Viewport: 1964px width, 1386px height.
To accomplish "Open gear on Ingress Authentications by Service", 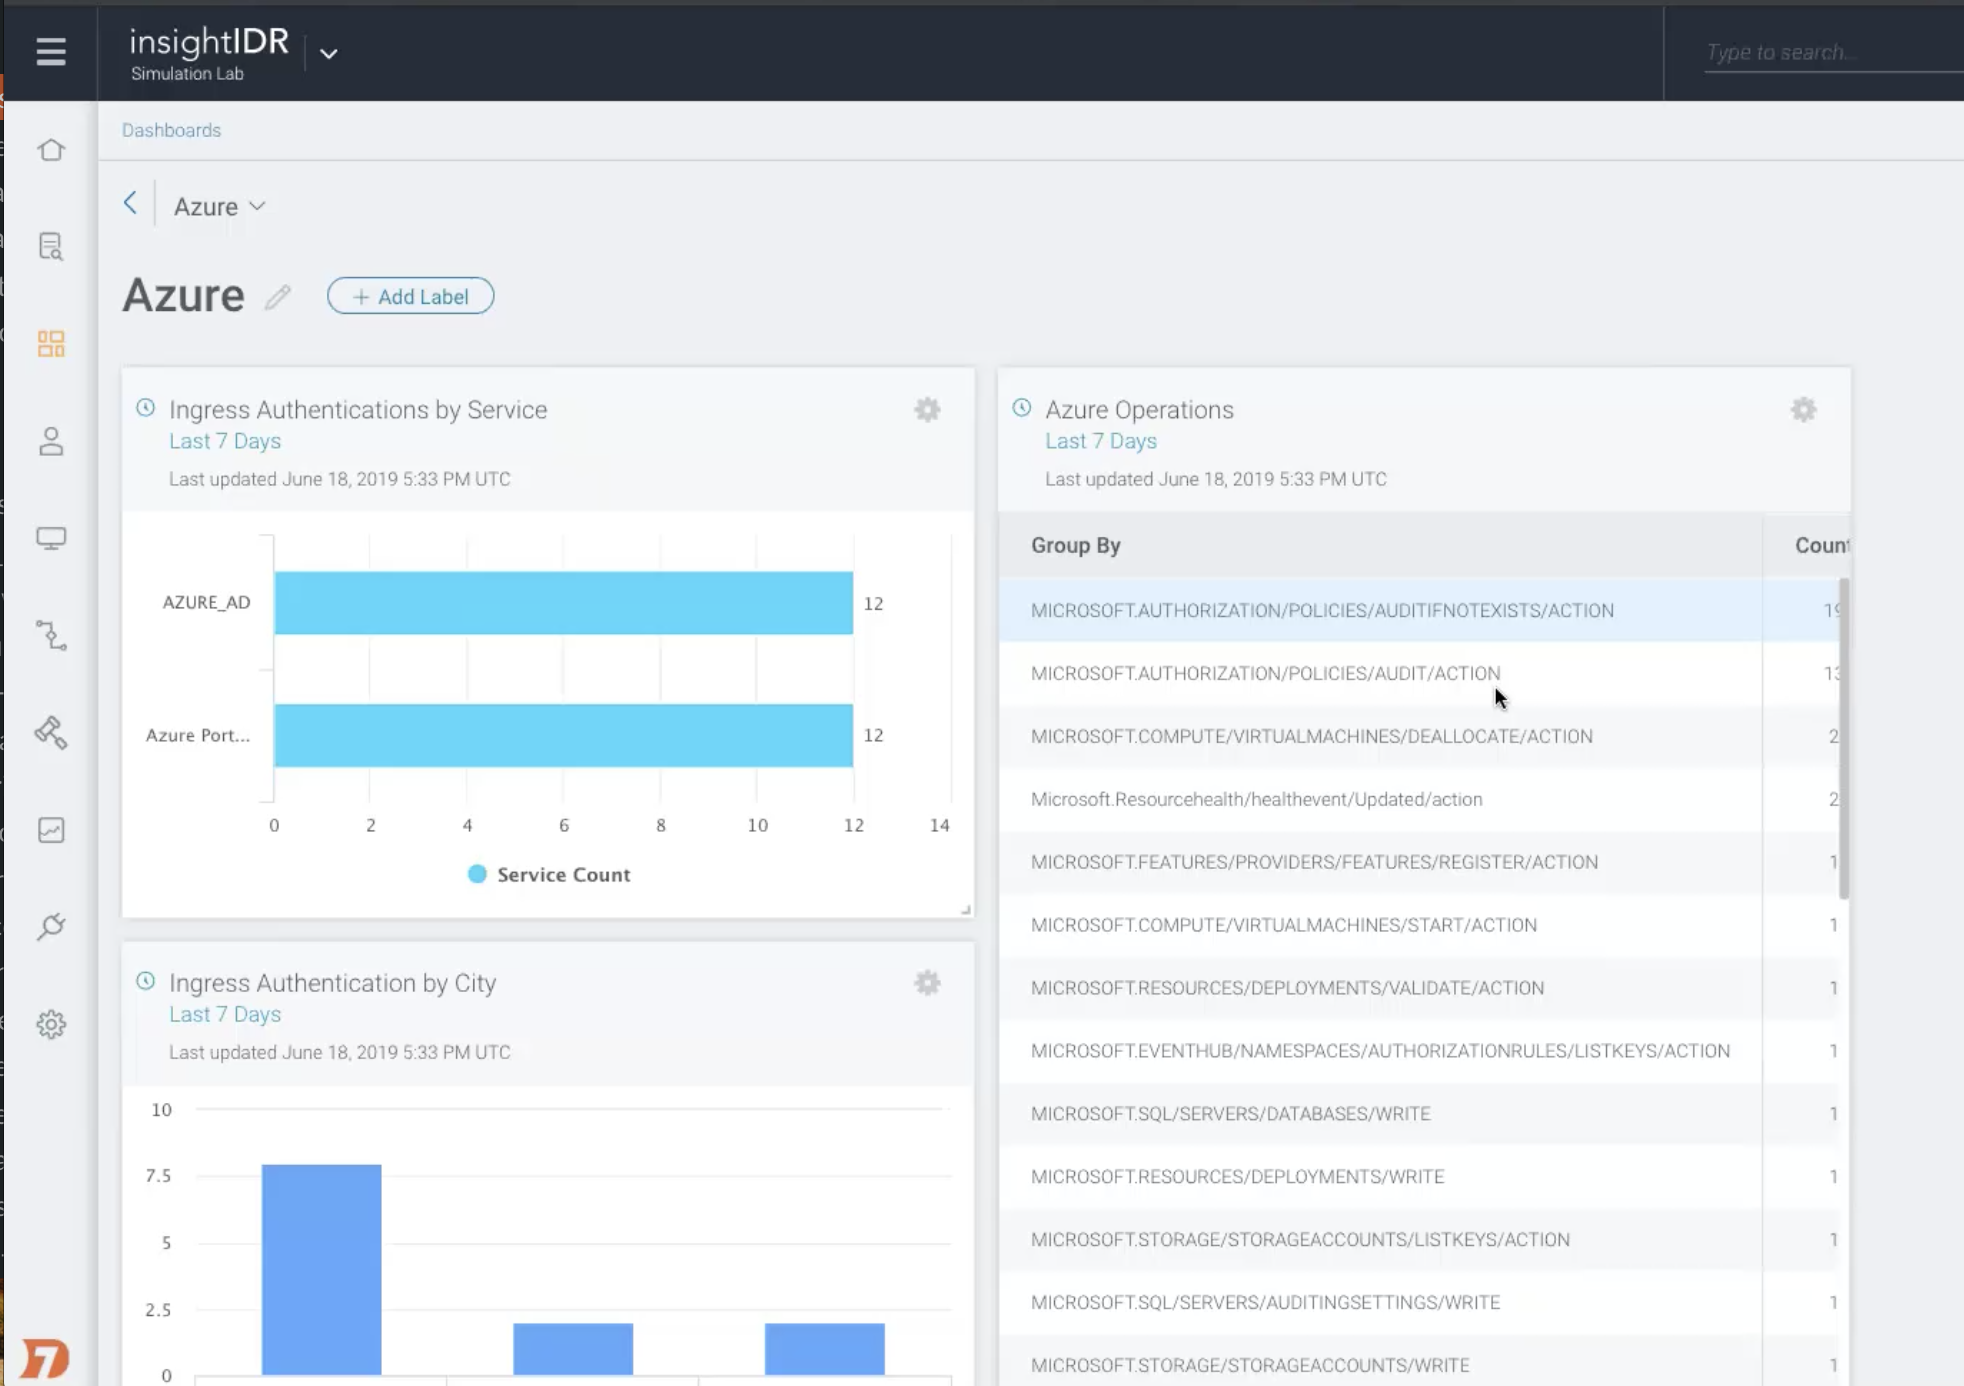I will coord(927,410).
